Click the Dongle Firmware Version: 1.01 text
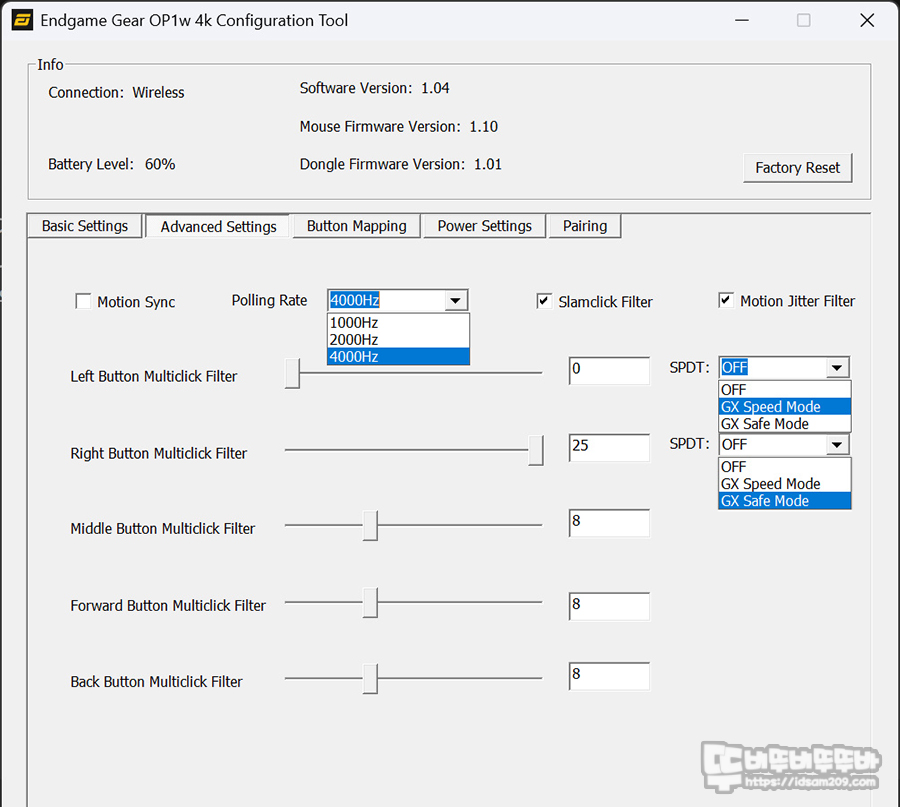The height and width of the screenshot is (807, 900). [x=401, y=164]
